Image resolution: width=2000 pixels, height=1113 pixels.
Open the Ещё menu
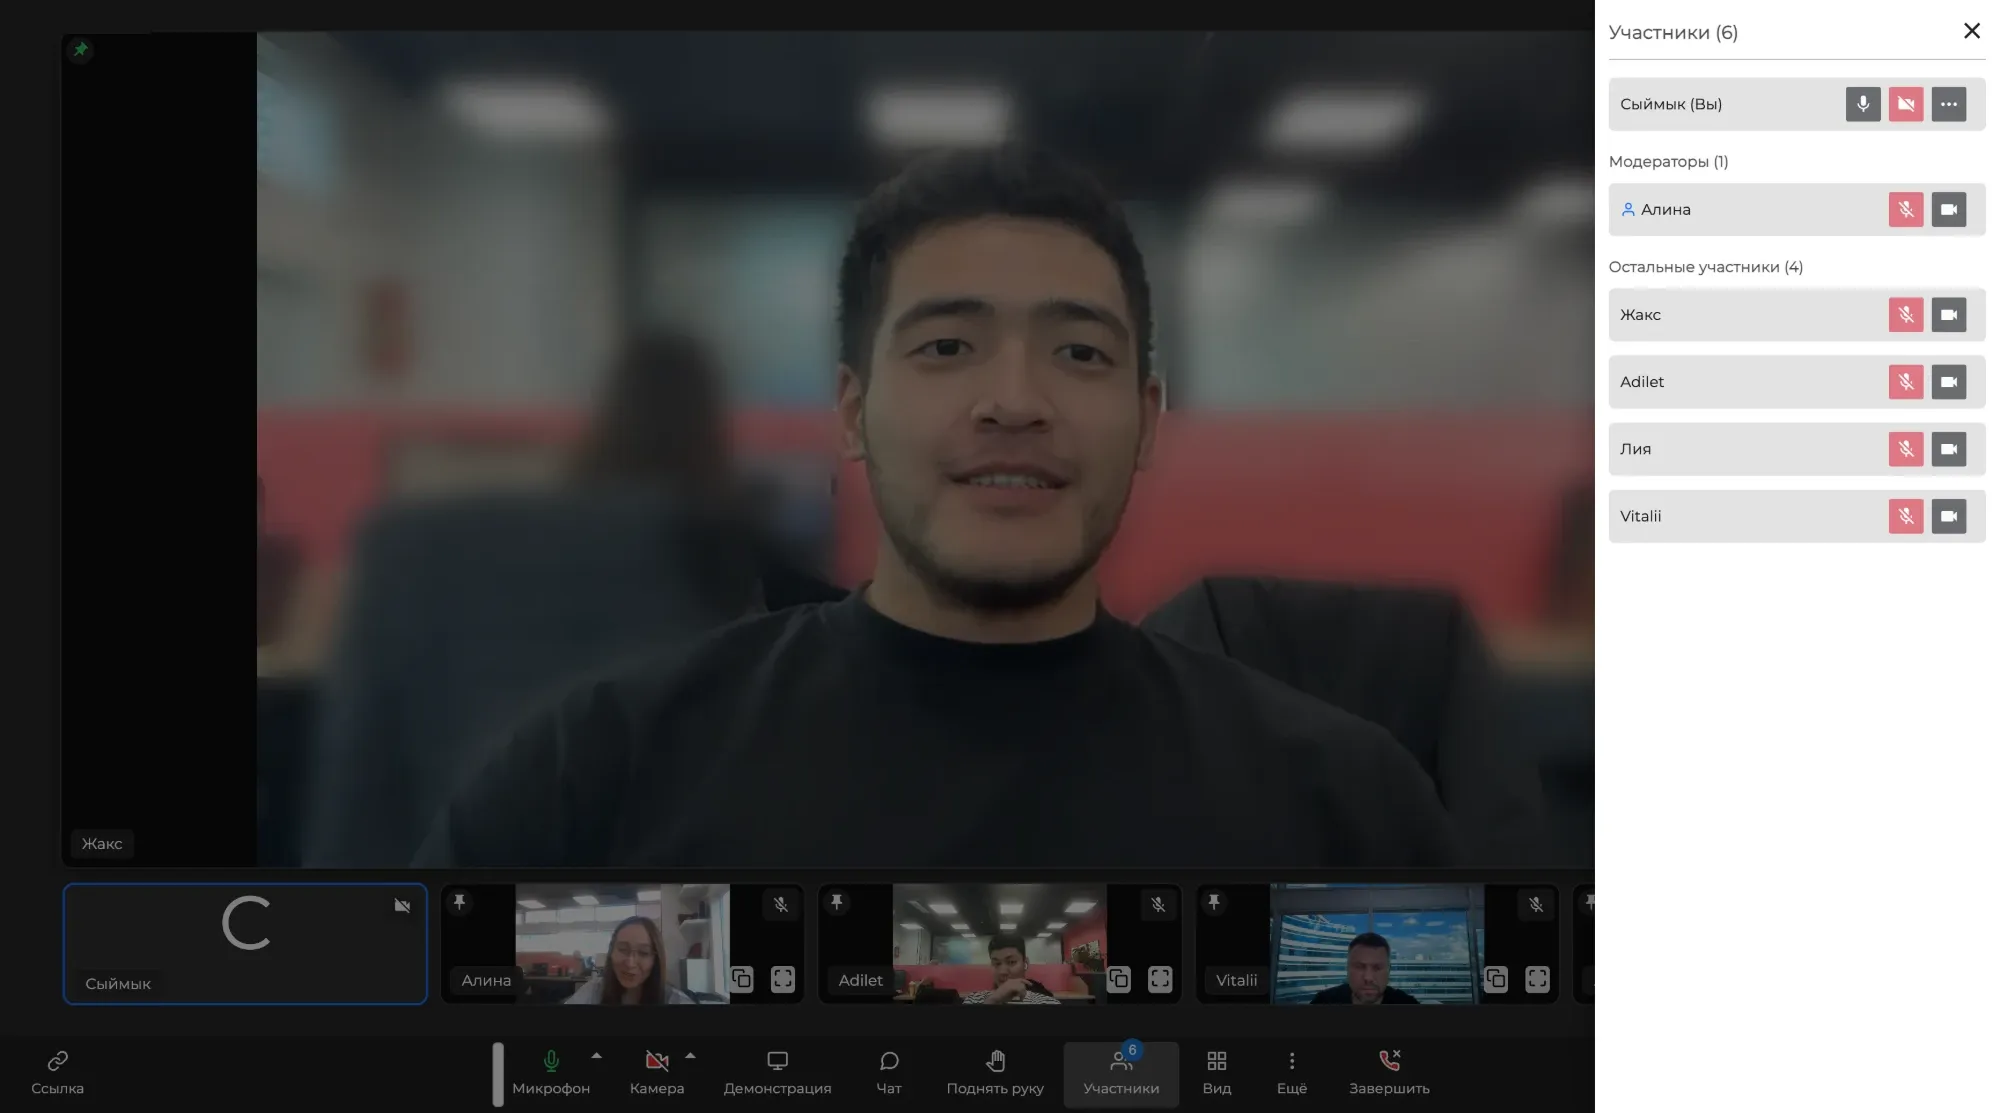coord(1292,1073)
